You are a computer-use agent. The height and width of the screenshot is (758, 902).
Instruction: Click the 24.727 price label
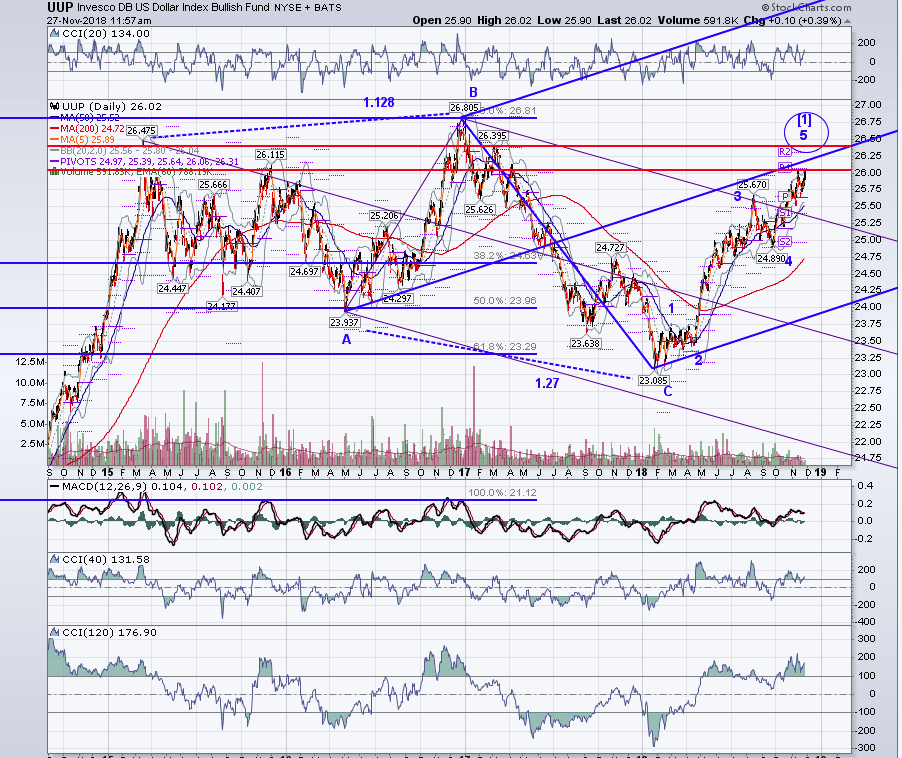[610, 247]
